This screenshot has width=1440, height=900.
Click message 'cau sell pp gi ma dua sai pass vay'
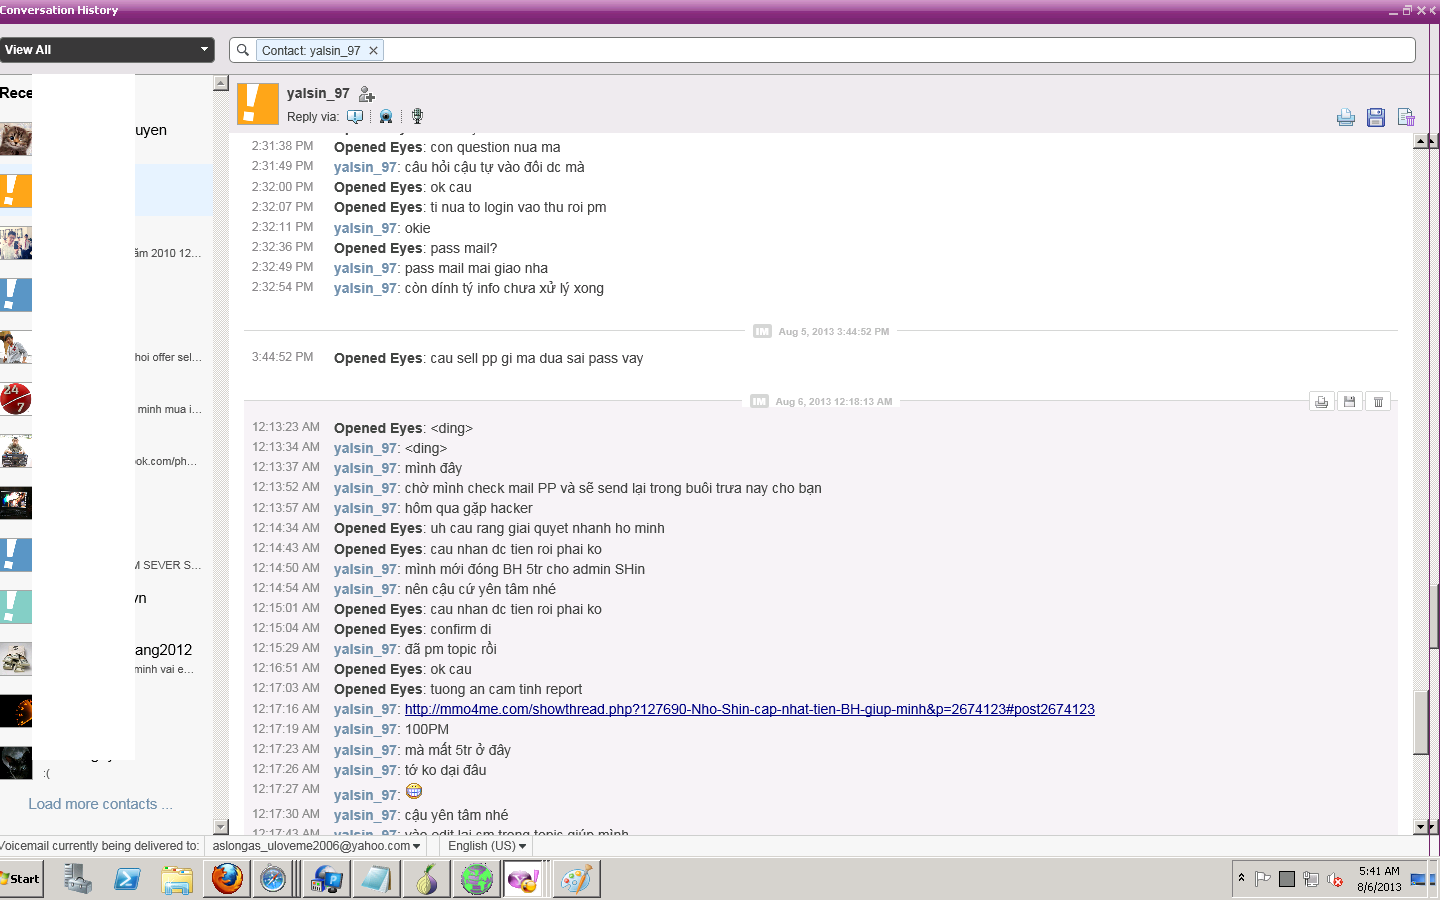(537, 358)
